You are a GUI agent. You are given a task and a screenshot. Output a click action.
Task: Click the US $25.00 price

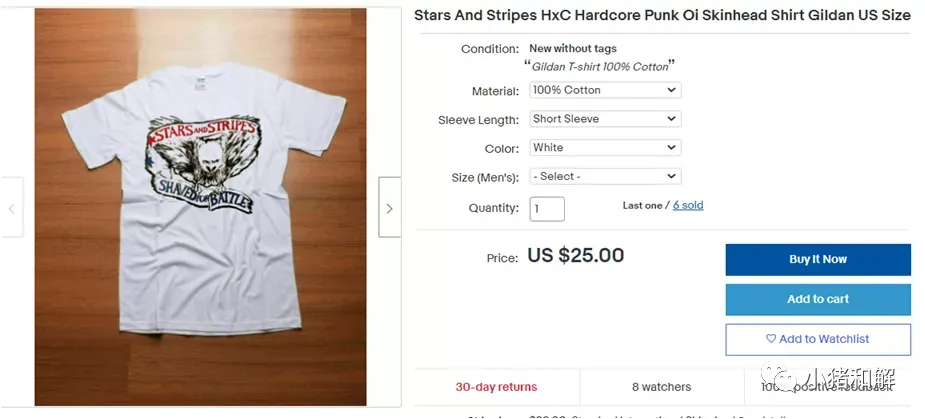click(x=576, y=255)
